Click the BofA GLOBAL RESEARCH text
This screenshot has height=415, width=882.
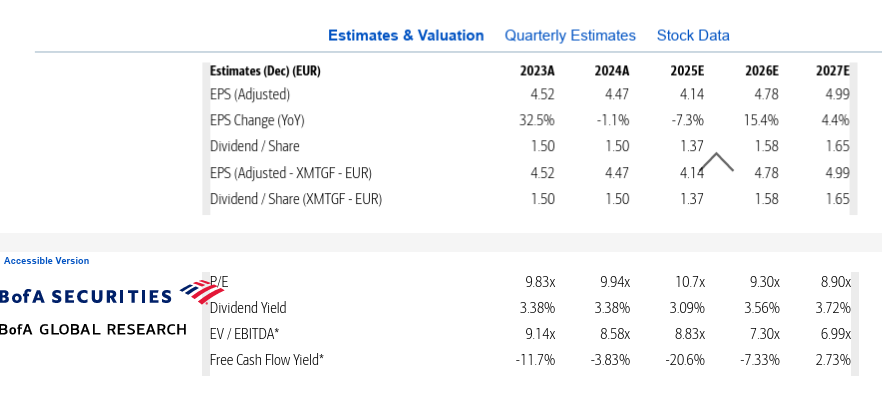[93, 330]
